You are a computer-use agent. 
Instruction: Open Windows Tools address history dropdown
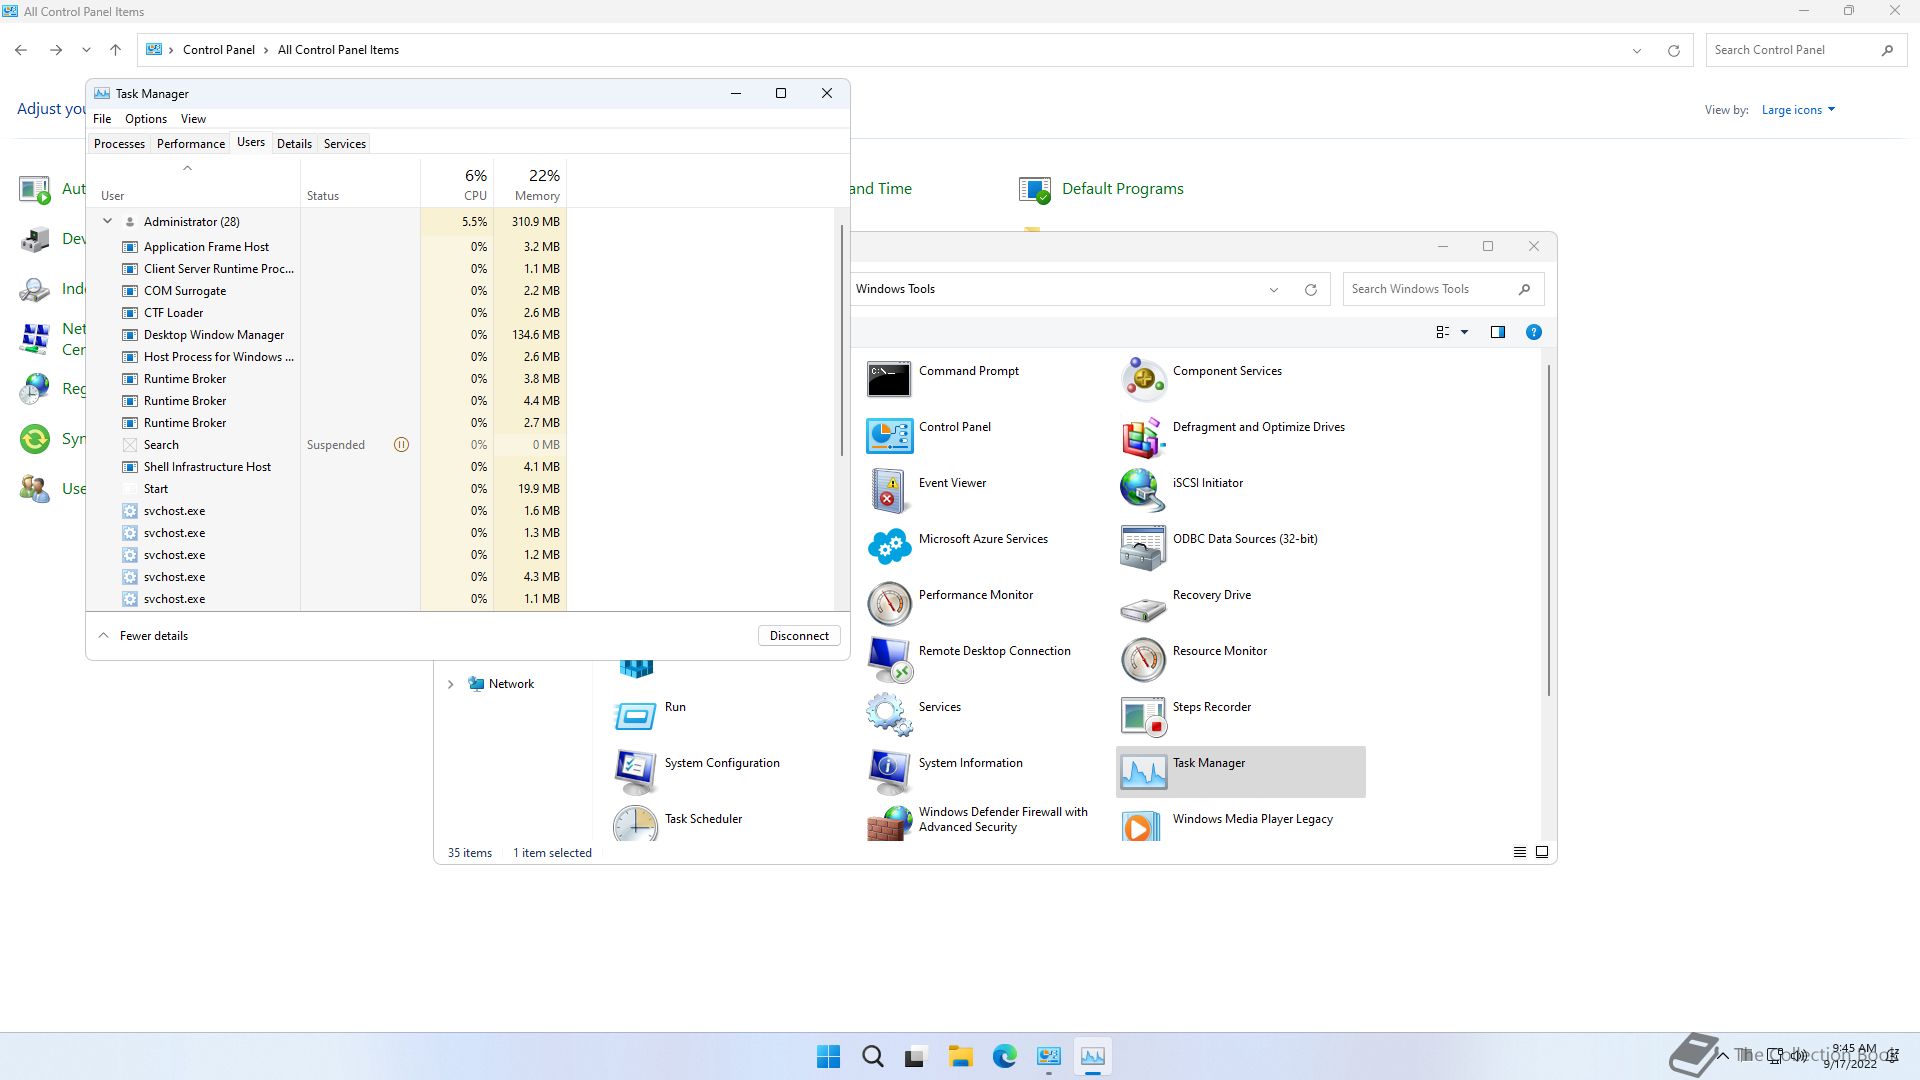[x=1273, y=289]
